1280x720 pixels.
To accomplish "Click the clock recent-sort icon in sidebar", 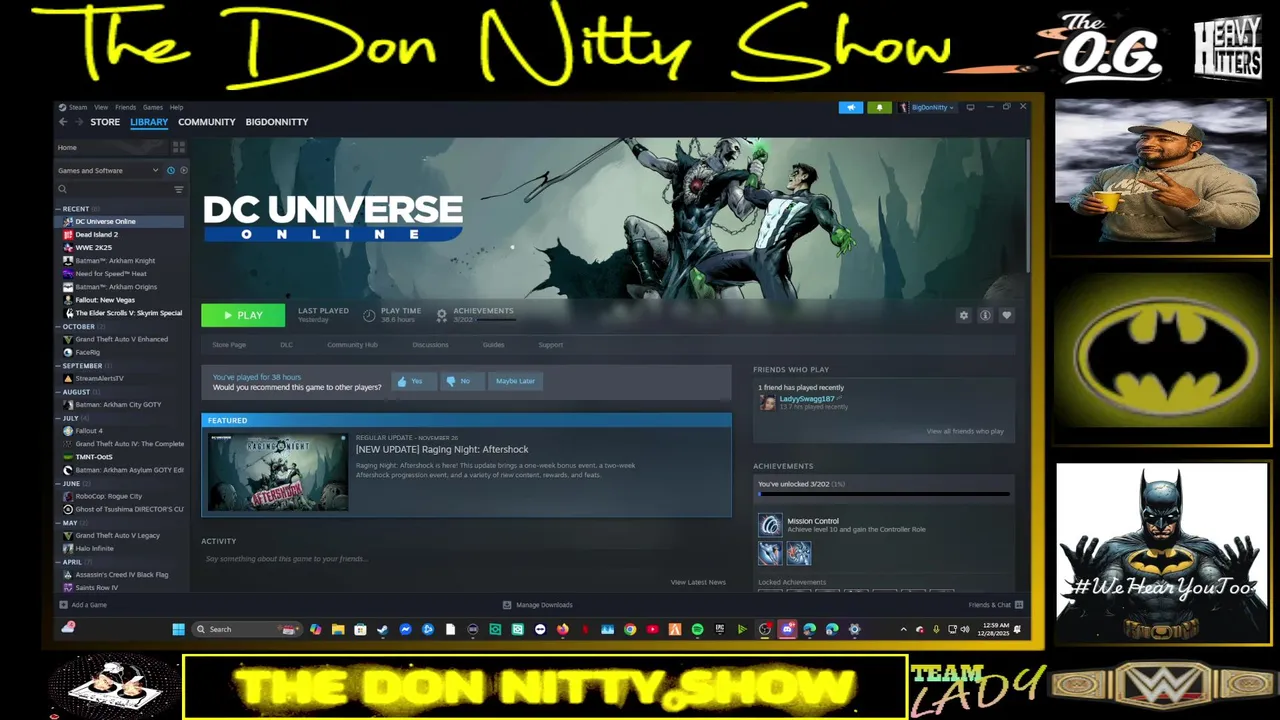I will (171, 170).
